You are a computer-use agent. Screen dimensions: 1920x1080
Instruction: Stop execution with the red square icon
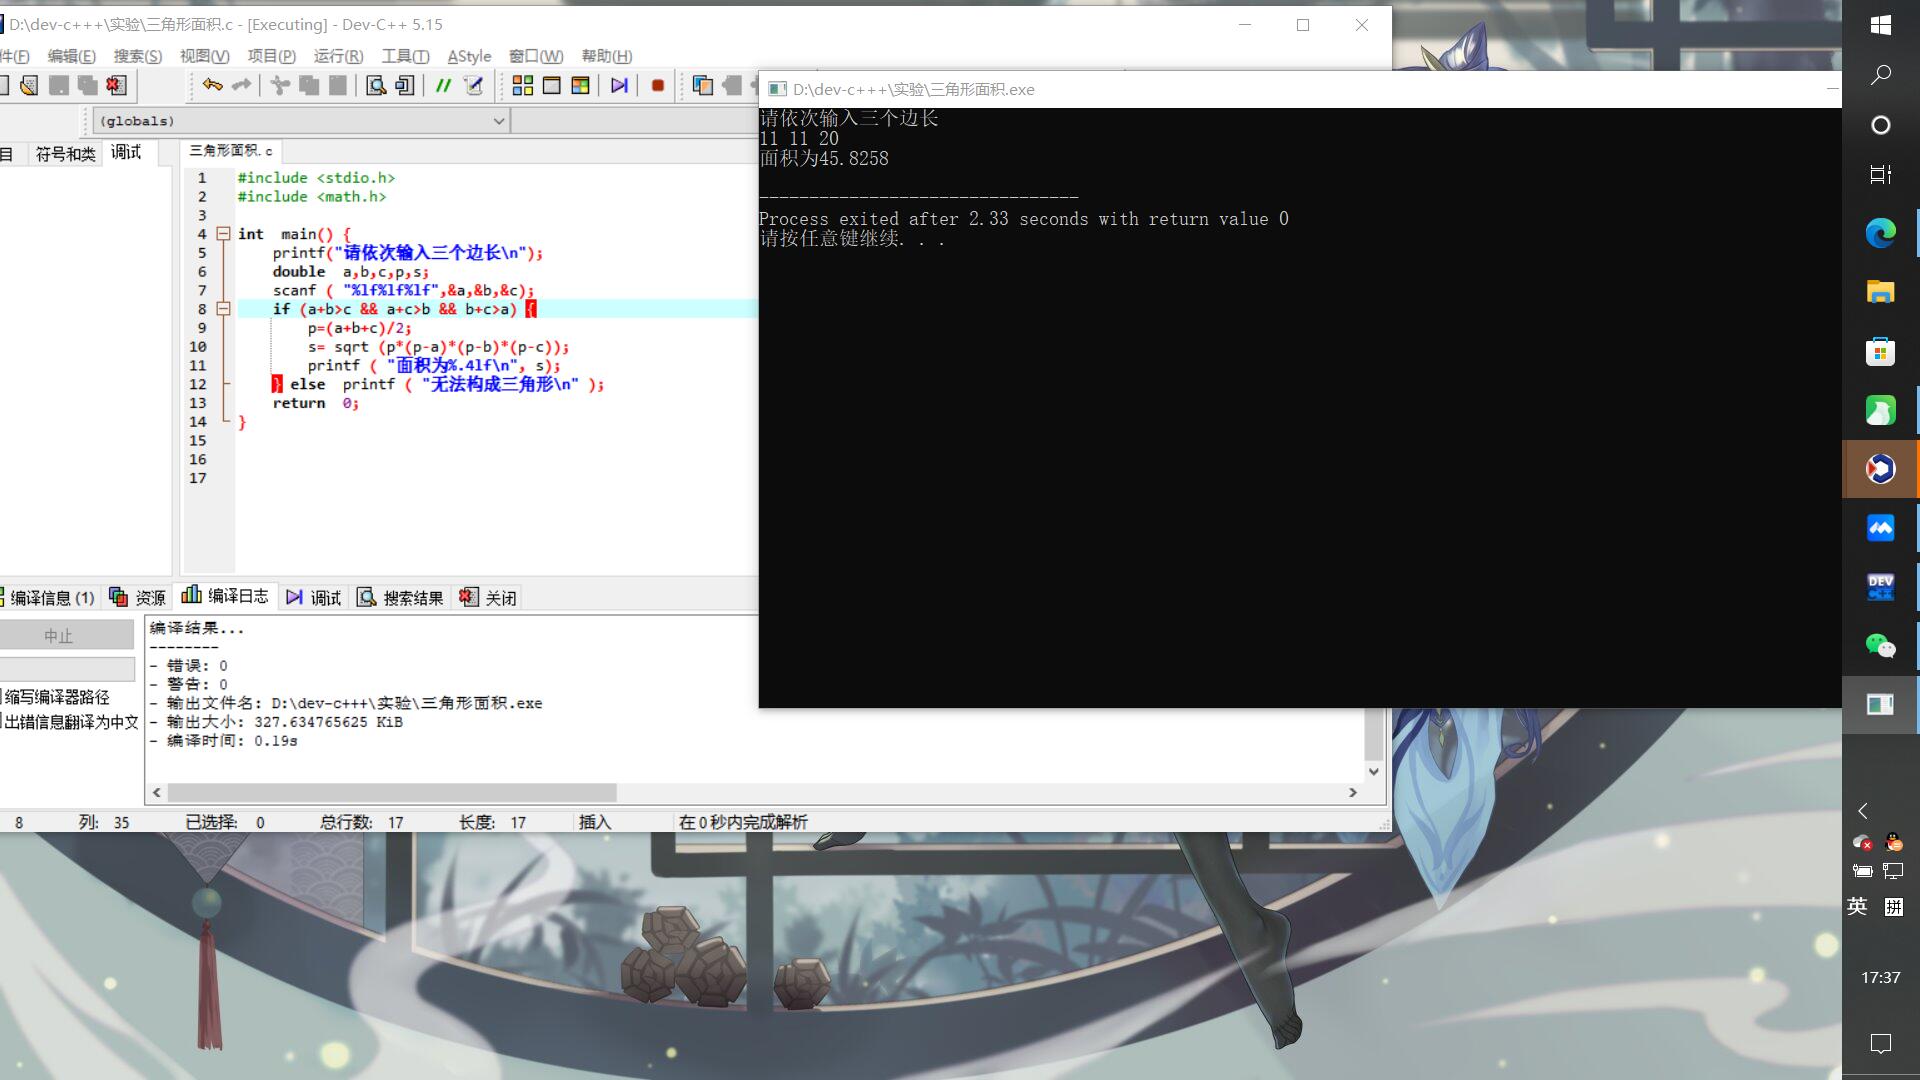657,85
